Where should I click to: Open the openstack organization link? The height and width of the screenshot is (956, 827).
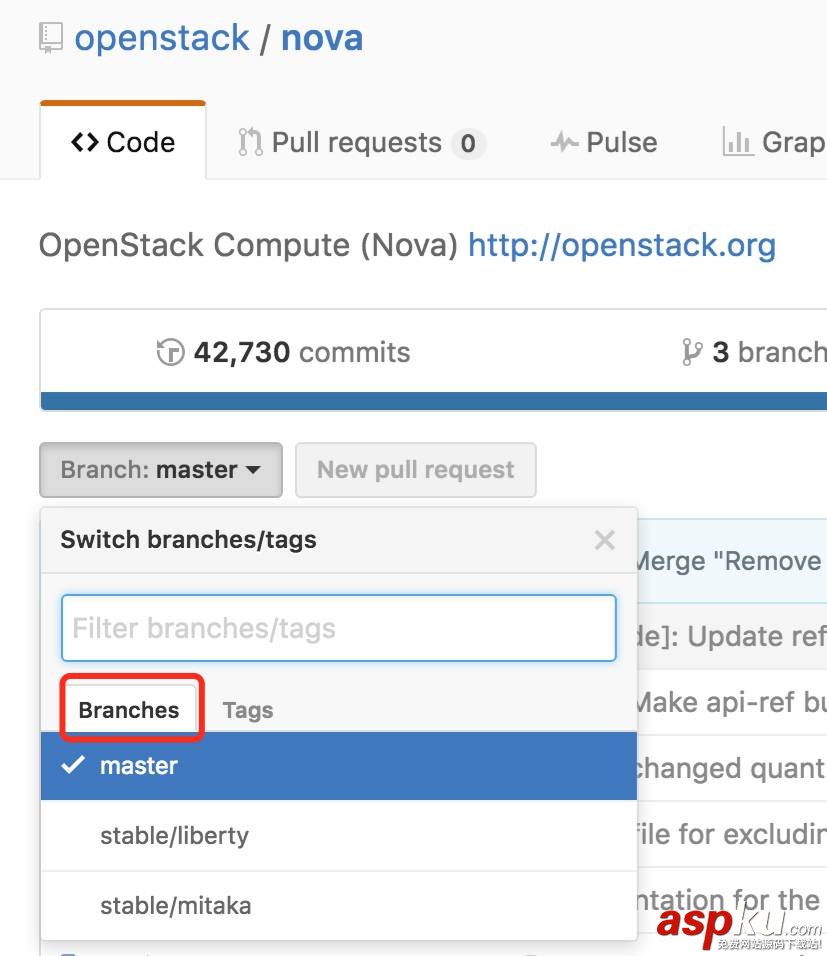pyautogui.click(x=162, y=38)
